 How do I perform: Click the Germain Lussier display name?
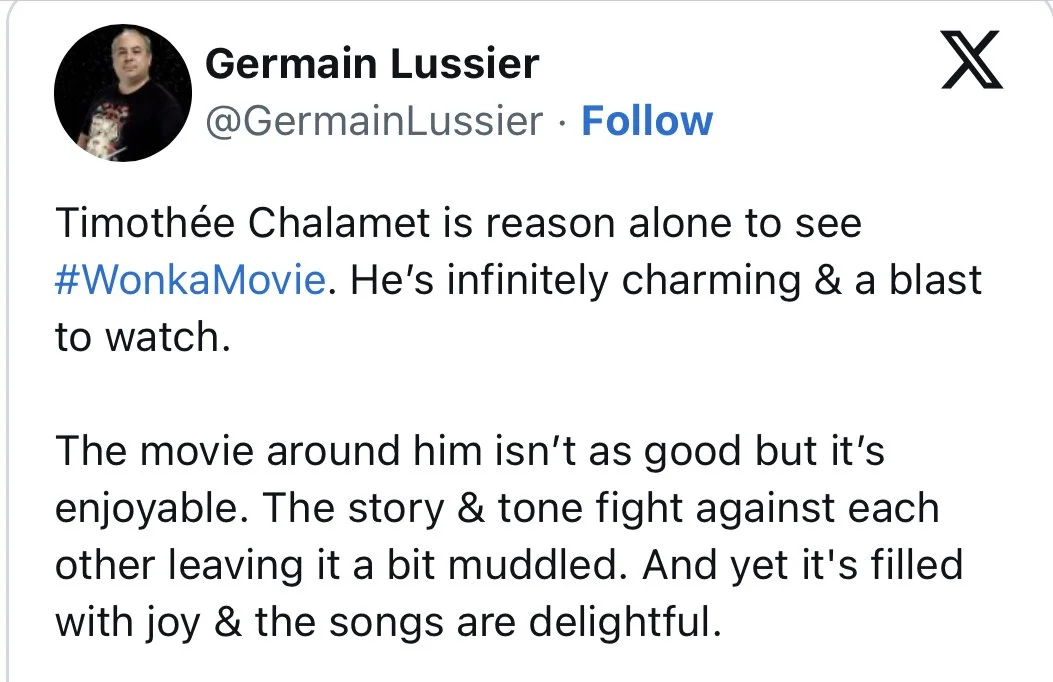point(372,64)
